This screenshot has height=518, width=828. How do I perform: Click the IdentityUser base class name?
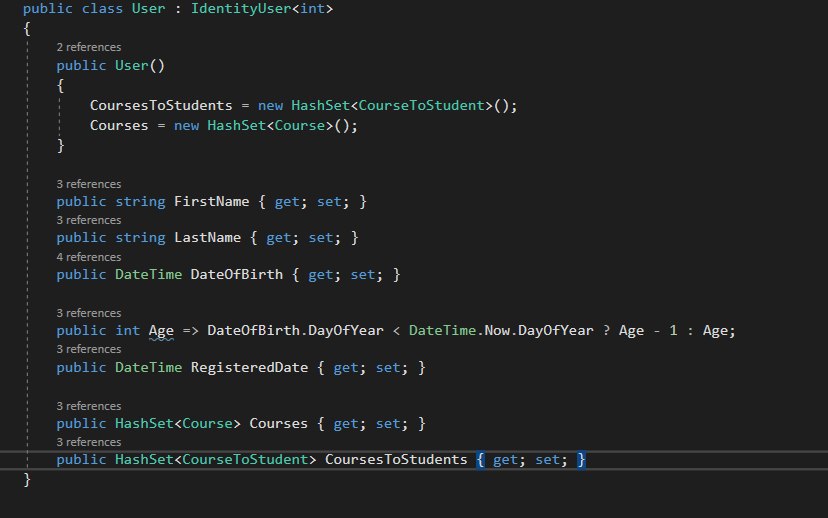tap(241, 8)
